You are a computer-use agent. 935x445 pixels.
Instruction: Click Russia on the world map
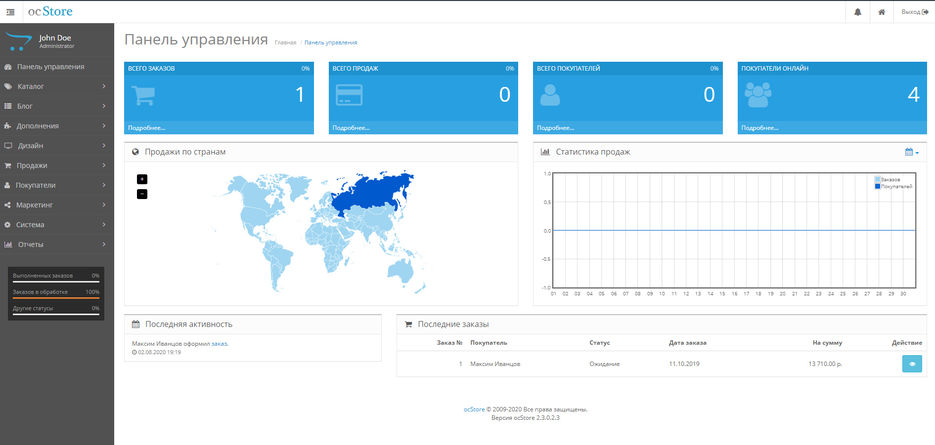point(373,192)
